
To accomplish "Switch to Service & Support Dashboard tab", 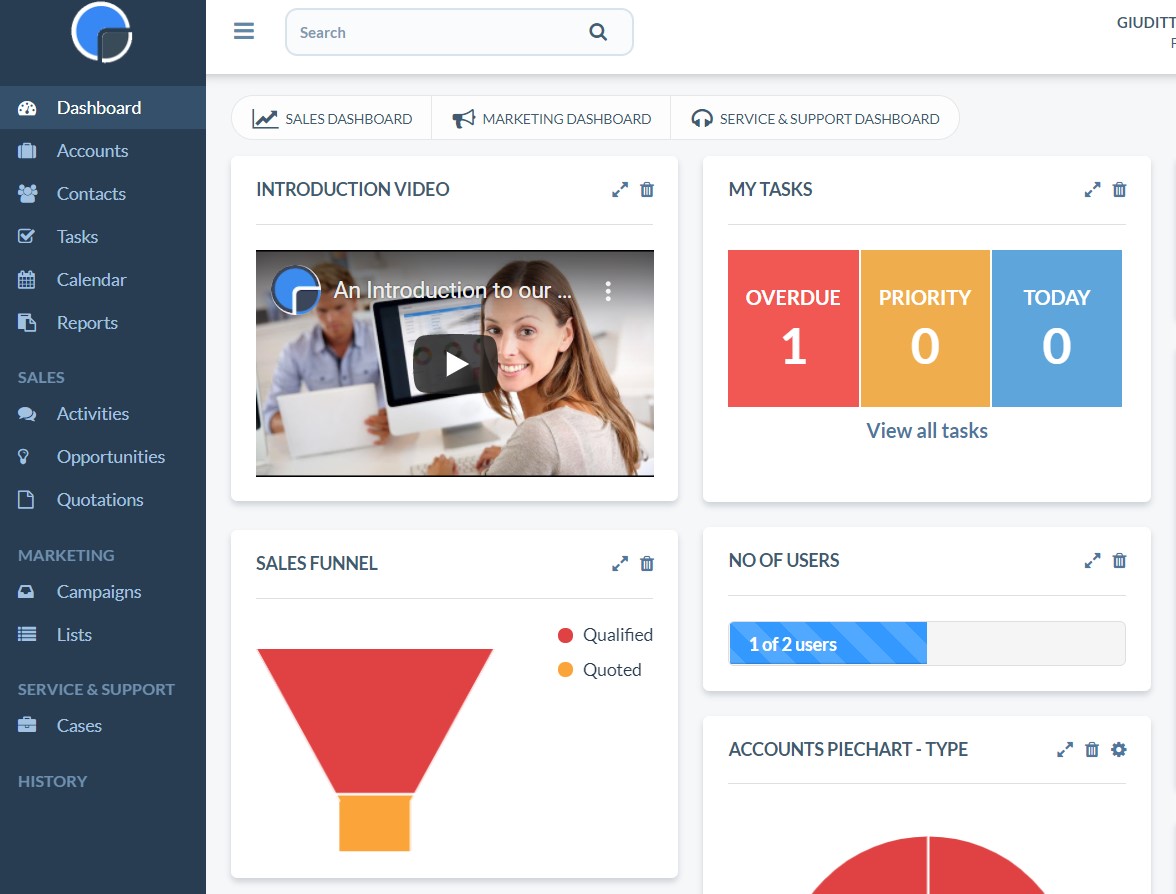I will coord(814,118).
